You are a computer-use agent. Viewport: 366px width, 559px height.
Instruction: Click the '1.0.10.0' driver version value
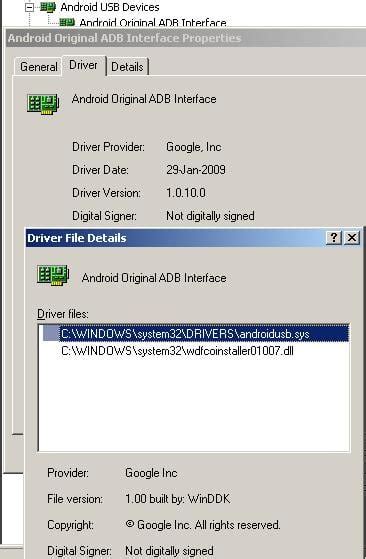click(186, 193)
